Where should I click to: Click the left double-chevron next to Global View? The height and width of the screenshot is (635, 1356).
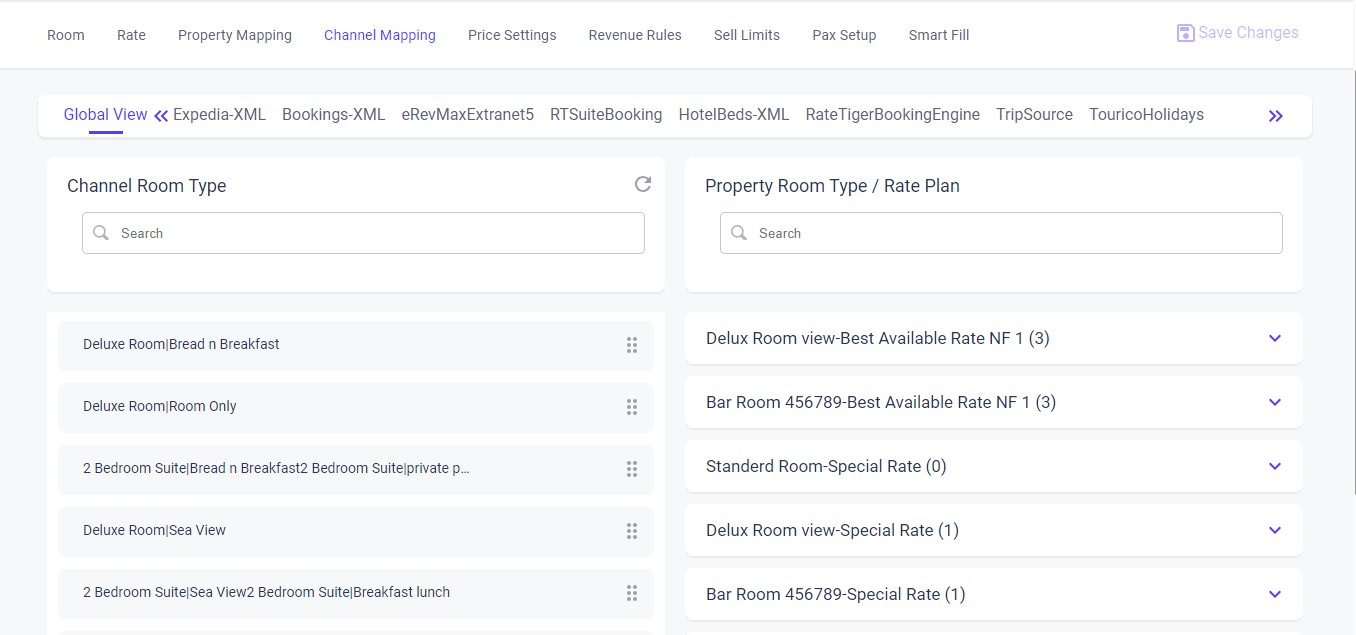point(160,114)
